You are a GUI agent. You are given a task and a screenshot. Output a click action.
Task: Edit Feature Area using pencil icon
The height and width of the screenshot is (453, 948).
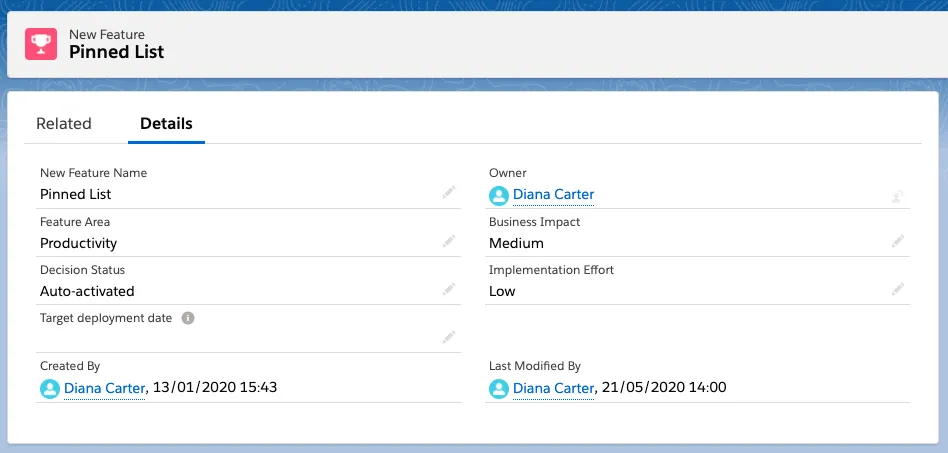tap(449, 242)
